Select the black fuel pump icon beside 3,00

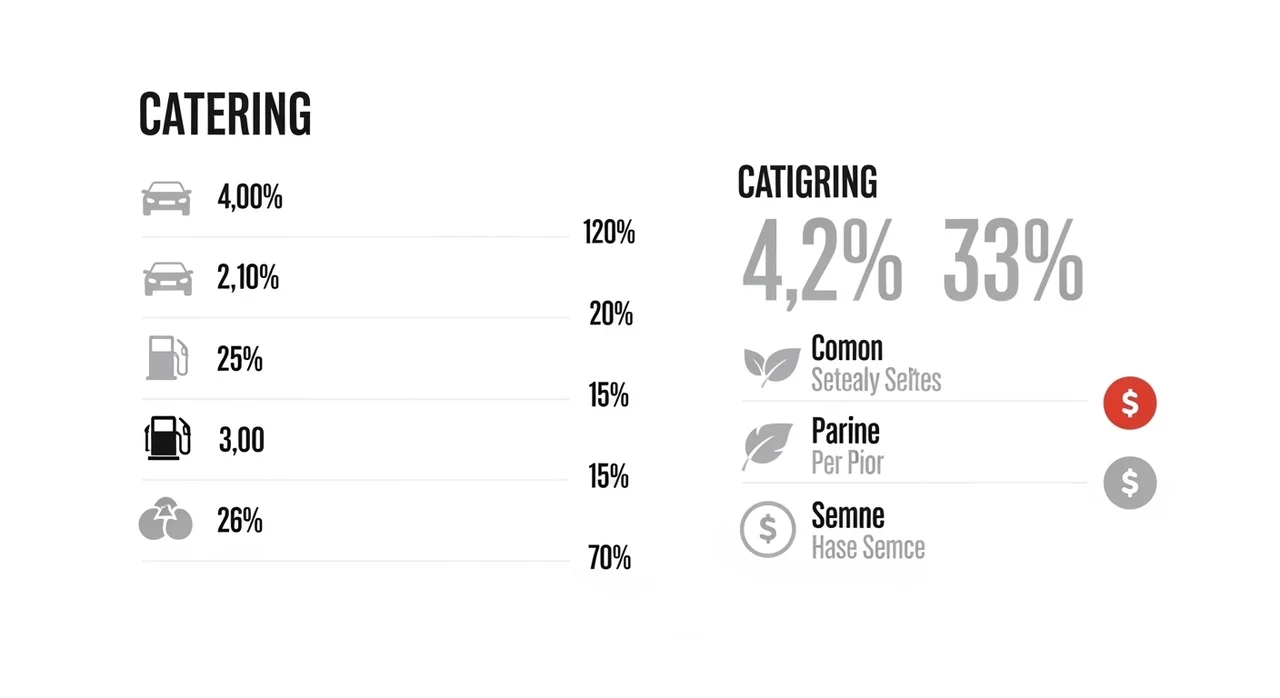[x=167, y=439]
